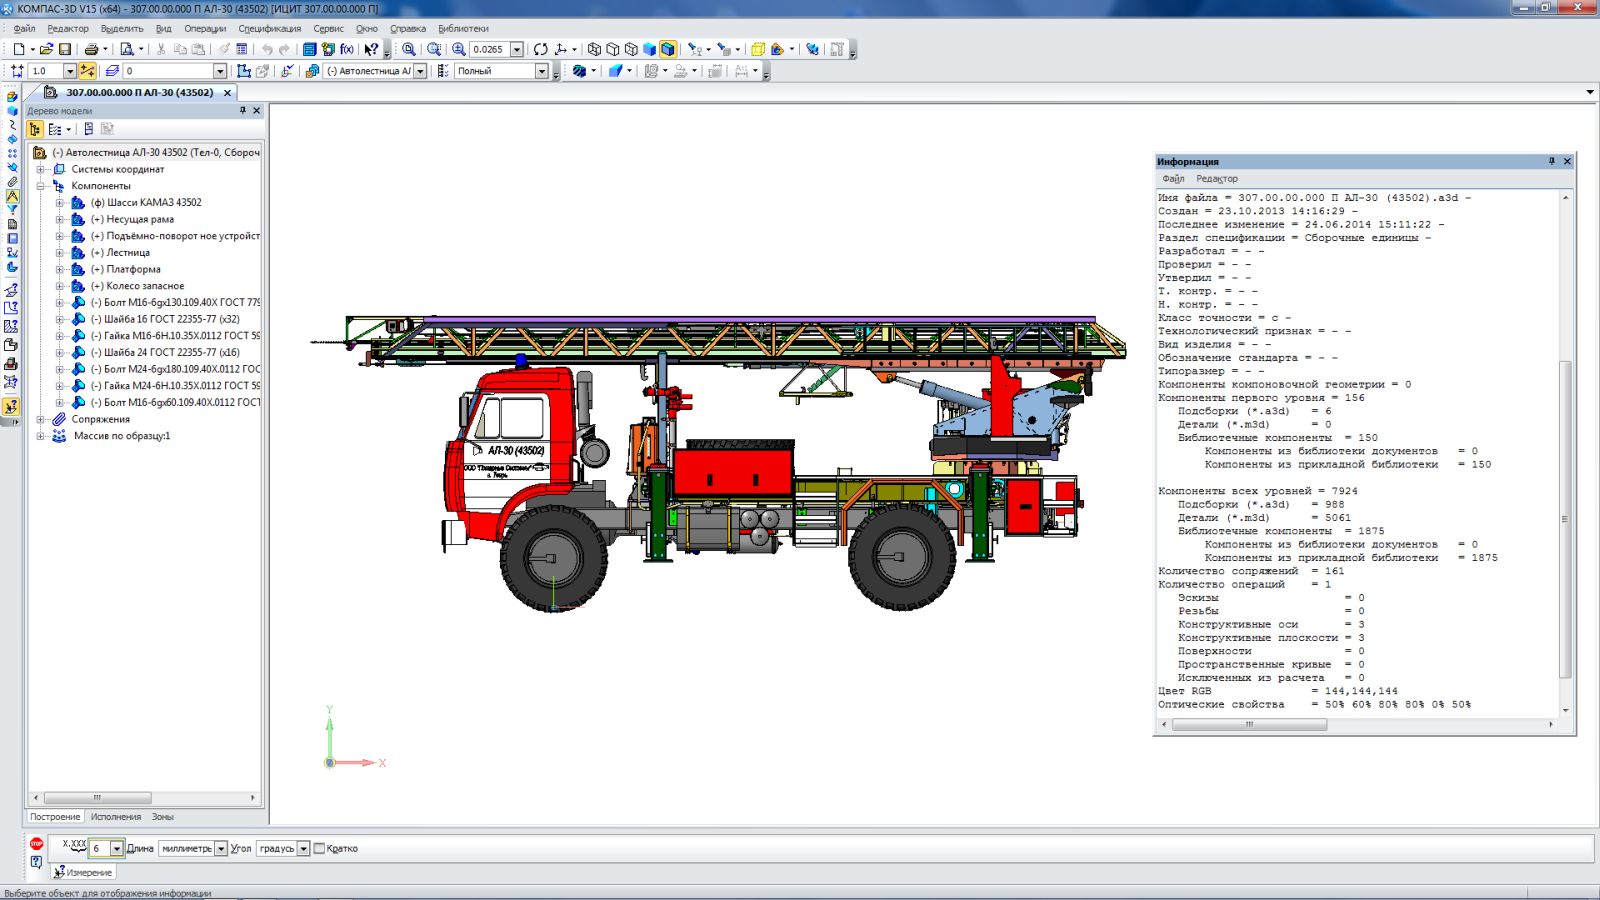
Task: Click the Rebuild model refresh icon
Action: [540, 49]
